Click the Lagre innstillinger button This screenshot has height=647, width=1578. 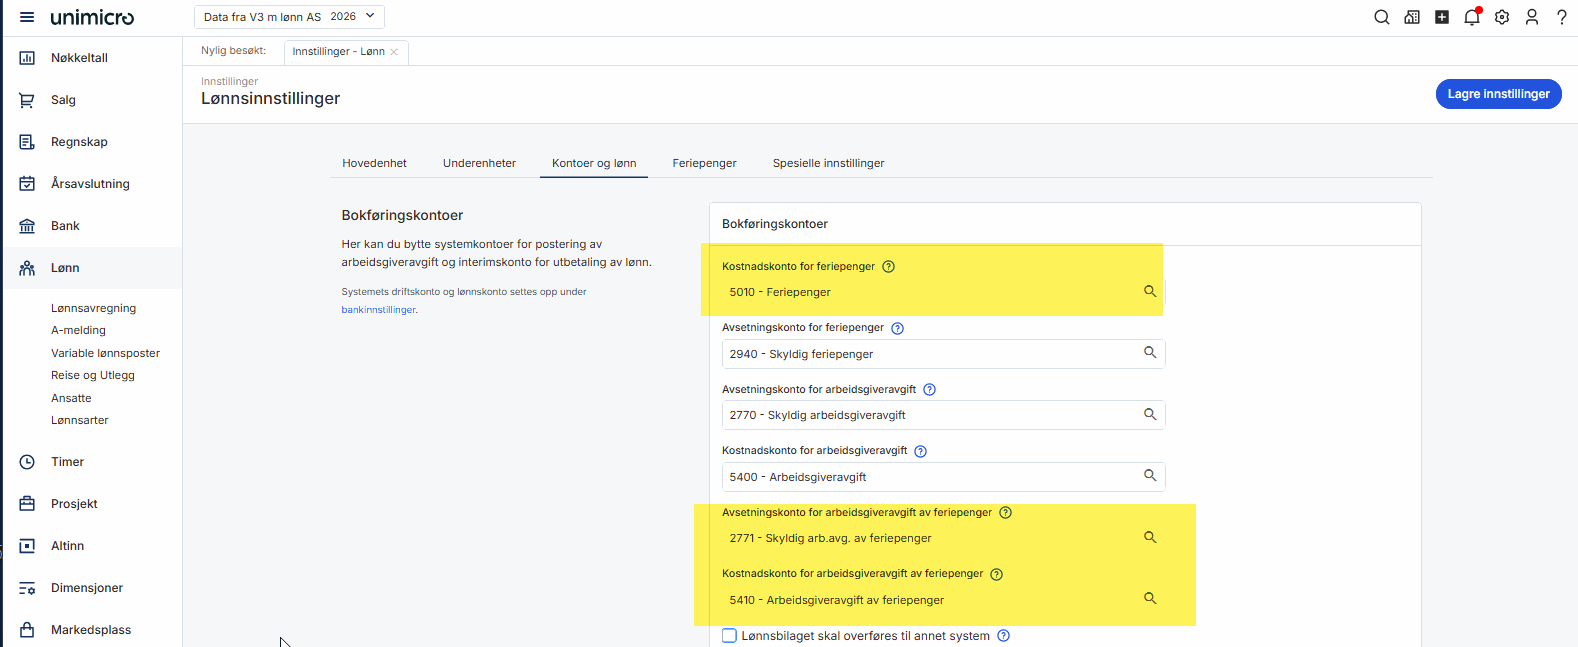click(1497, 94)
